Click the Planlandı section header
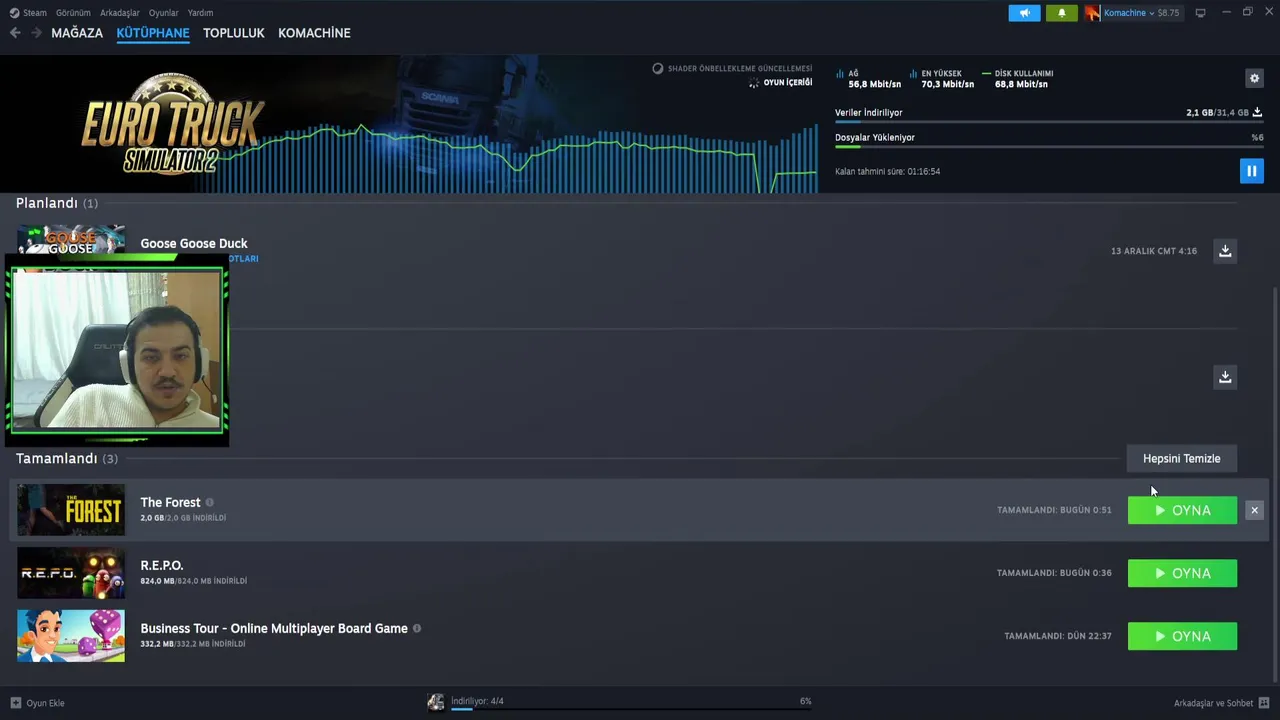This screenshot has height=720, width=1280. point(57,203)
